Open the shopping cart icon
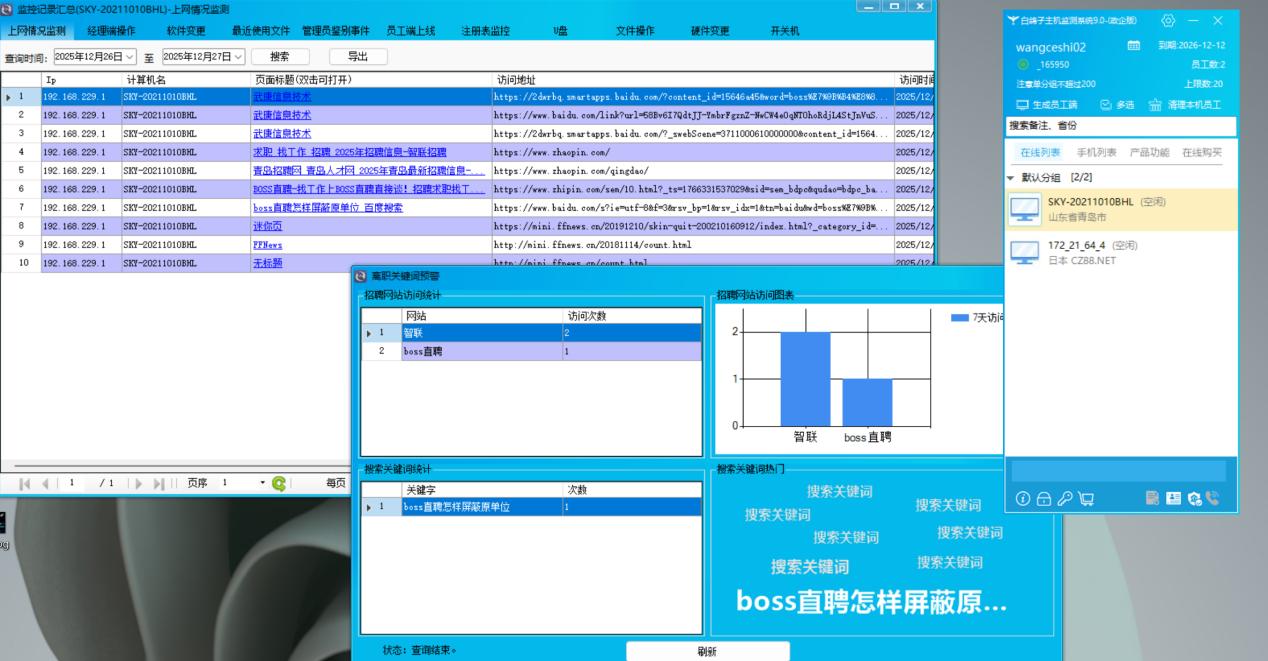The width and height of the screenshot is (1268, 661). coord(1085,498)
